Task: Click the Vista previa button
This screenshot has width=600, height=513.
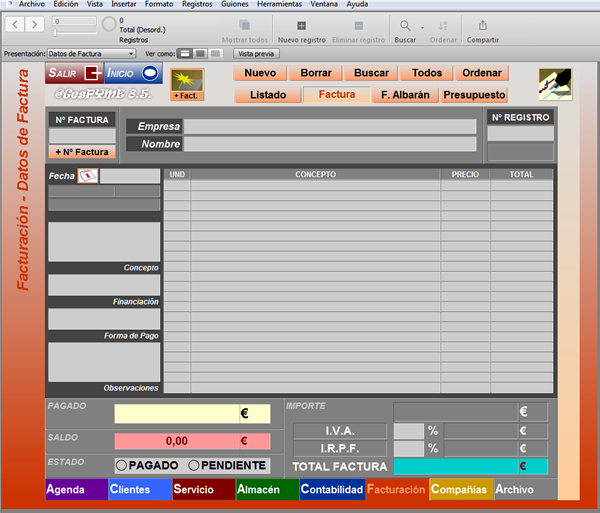Action: (x=256, y=54)
